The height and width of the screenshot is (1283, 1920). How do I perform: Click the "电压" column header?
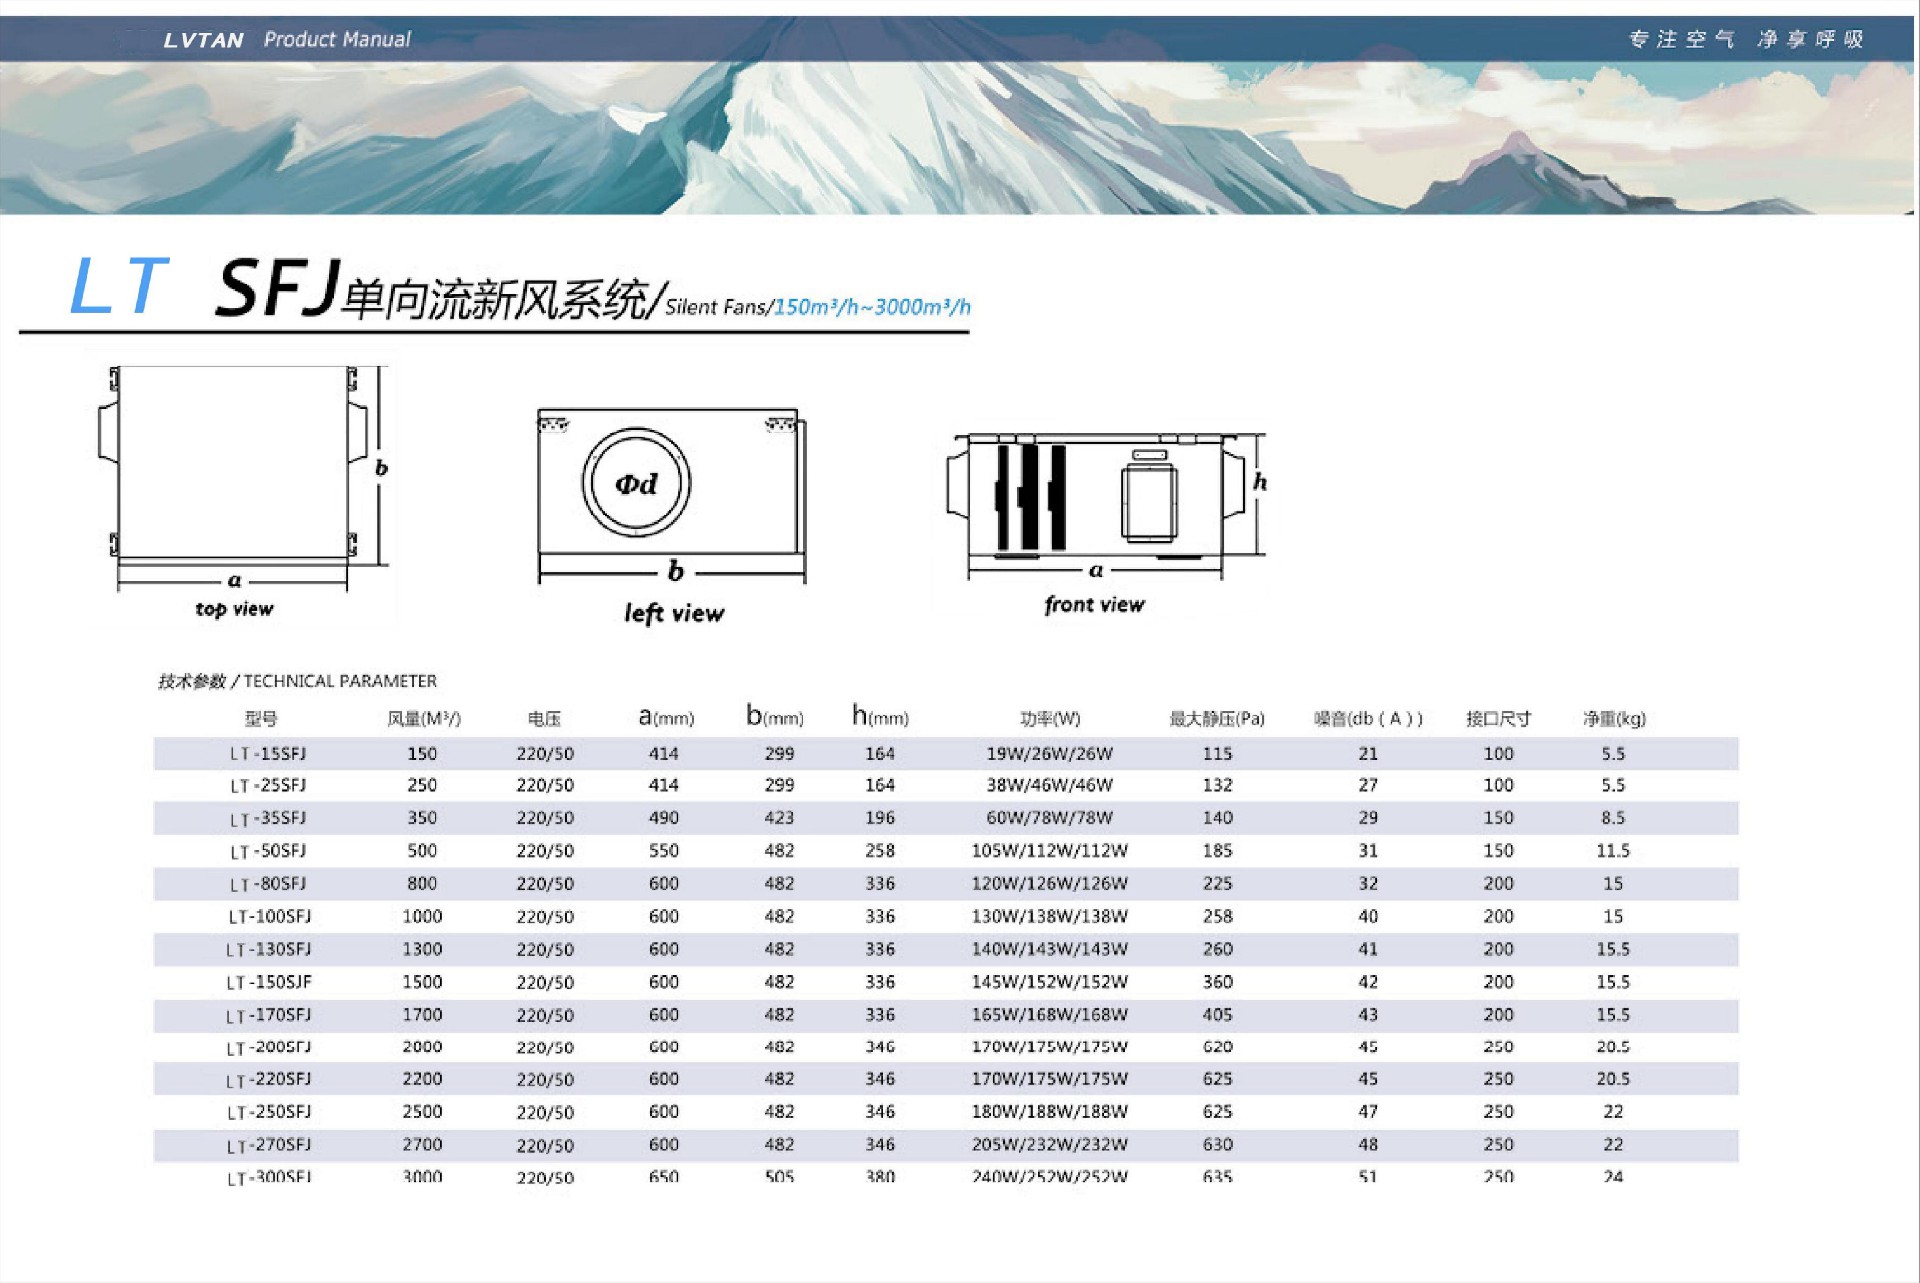click(x=545, y=719)
